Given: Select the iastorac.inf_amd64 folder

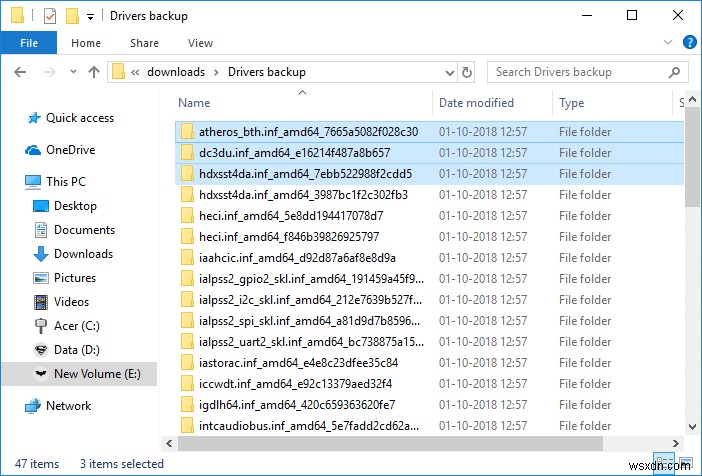Looking at the screenshot, I should point(429,363).
